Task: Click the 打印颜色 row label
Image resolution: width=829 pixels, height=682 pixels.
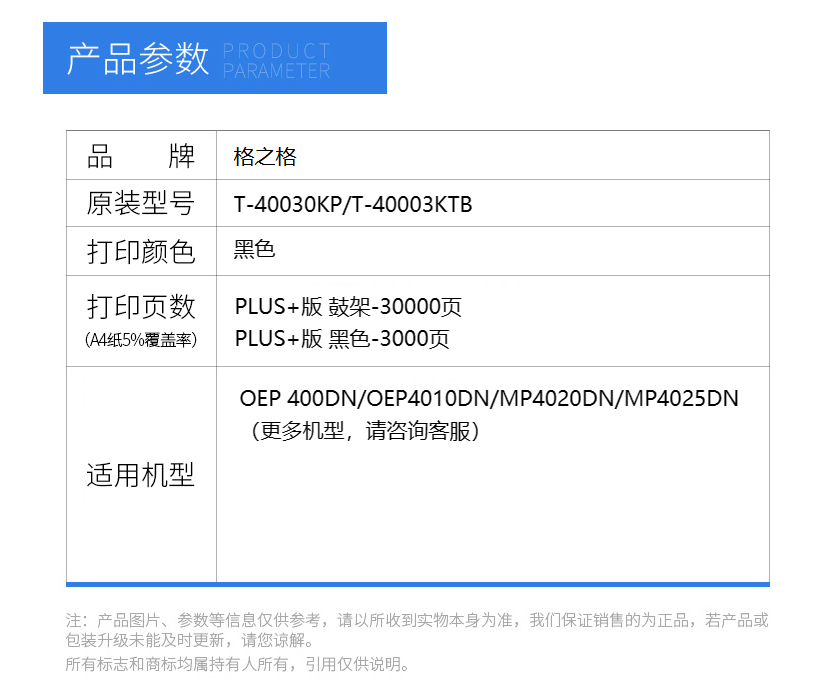Action: coord(141,252)
